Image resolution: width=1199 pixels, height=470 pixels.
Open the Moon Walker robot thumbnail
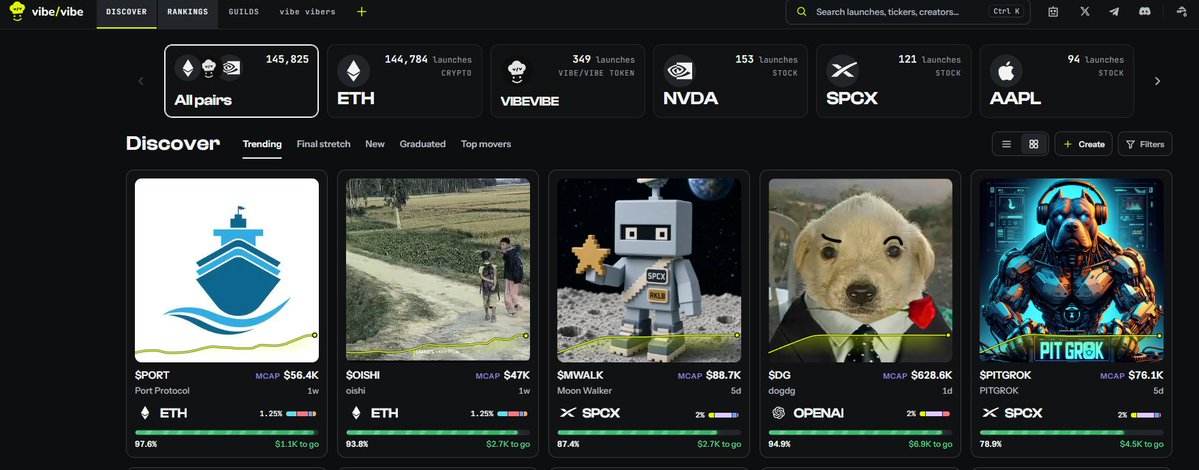pos(649,270)
